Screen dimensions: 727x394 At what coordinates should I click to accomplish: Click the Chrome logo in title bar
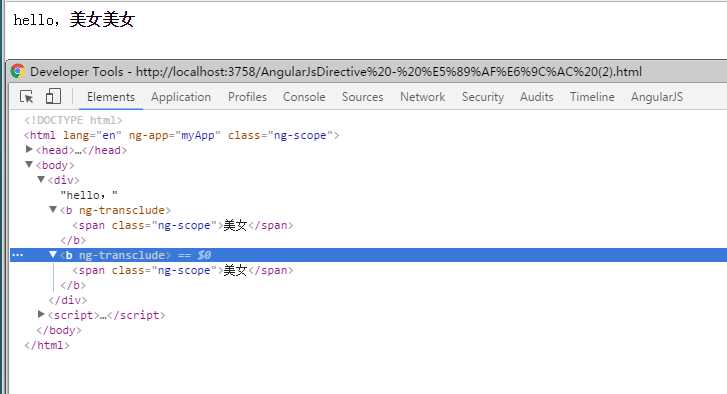[x=18, y=71]
